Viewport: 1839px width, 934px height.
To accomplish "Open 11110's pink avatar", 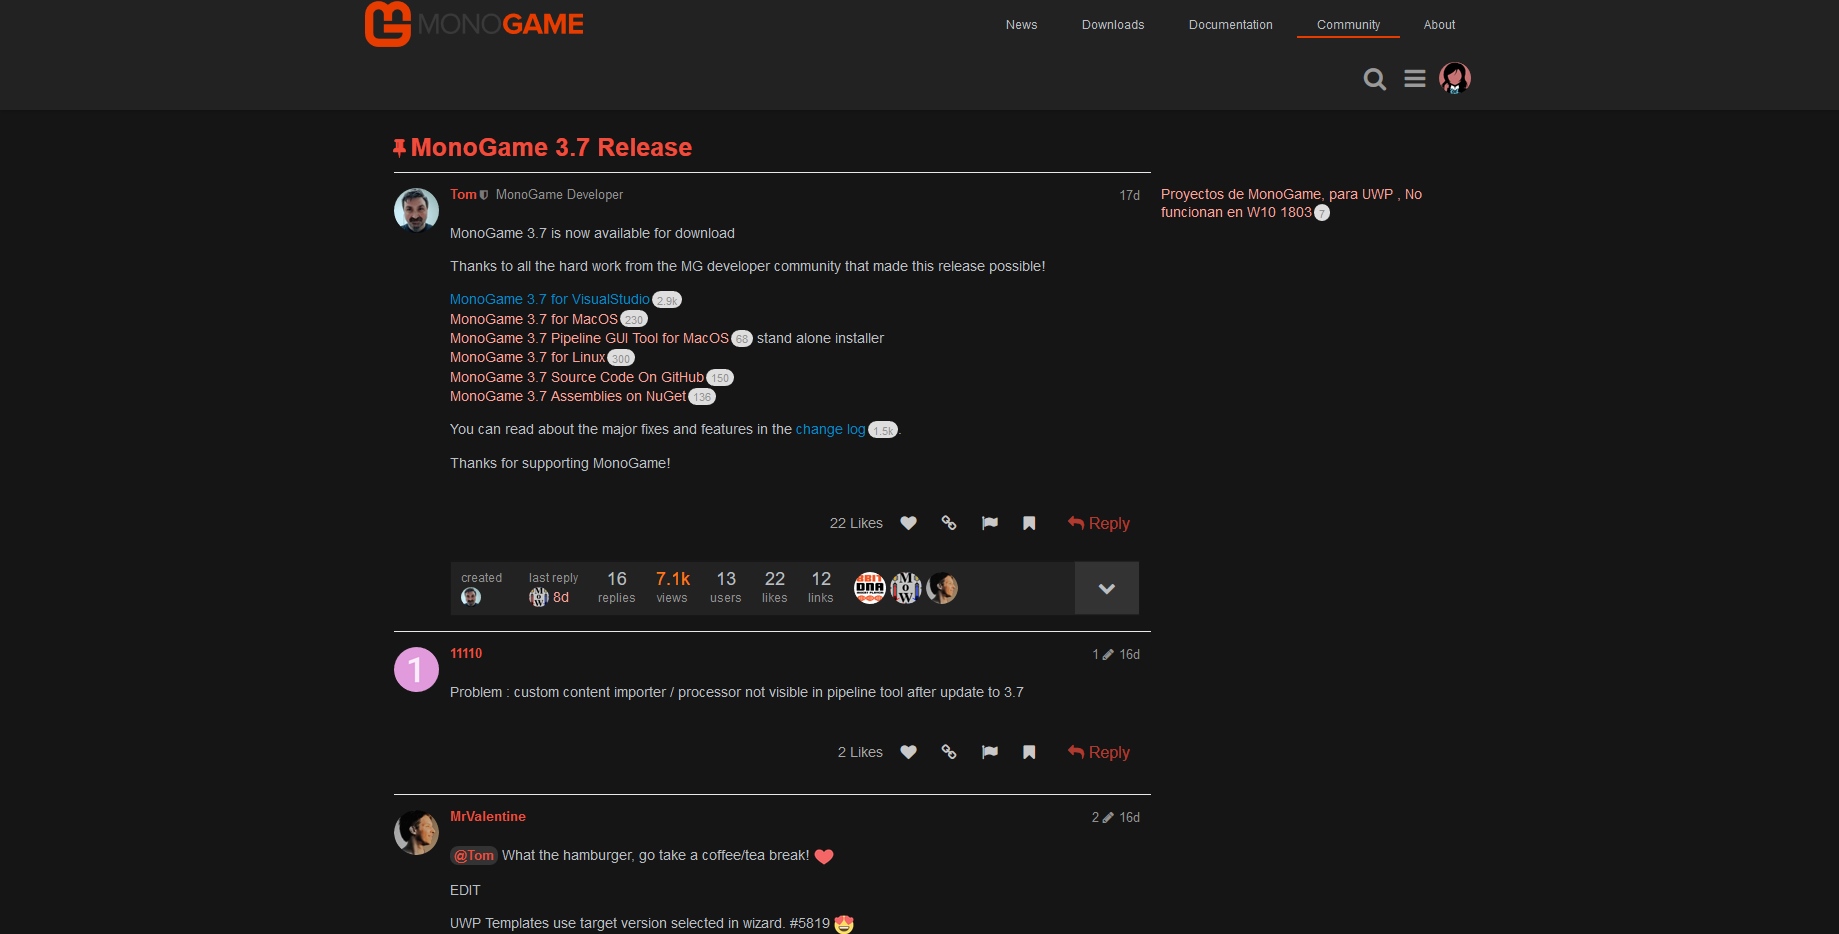I will (416, 669).
